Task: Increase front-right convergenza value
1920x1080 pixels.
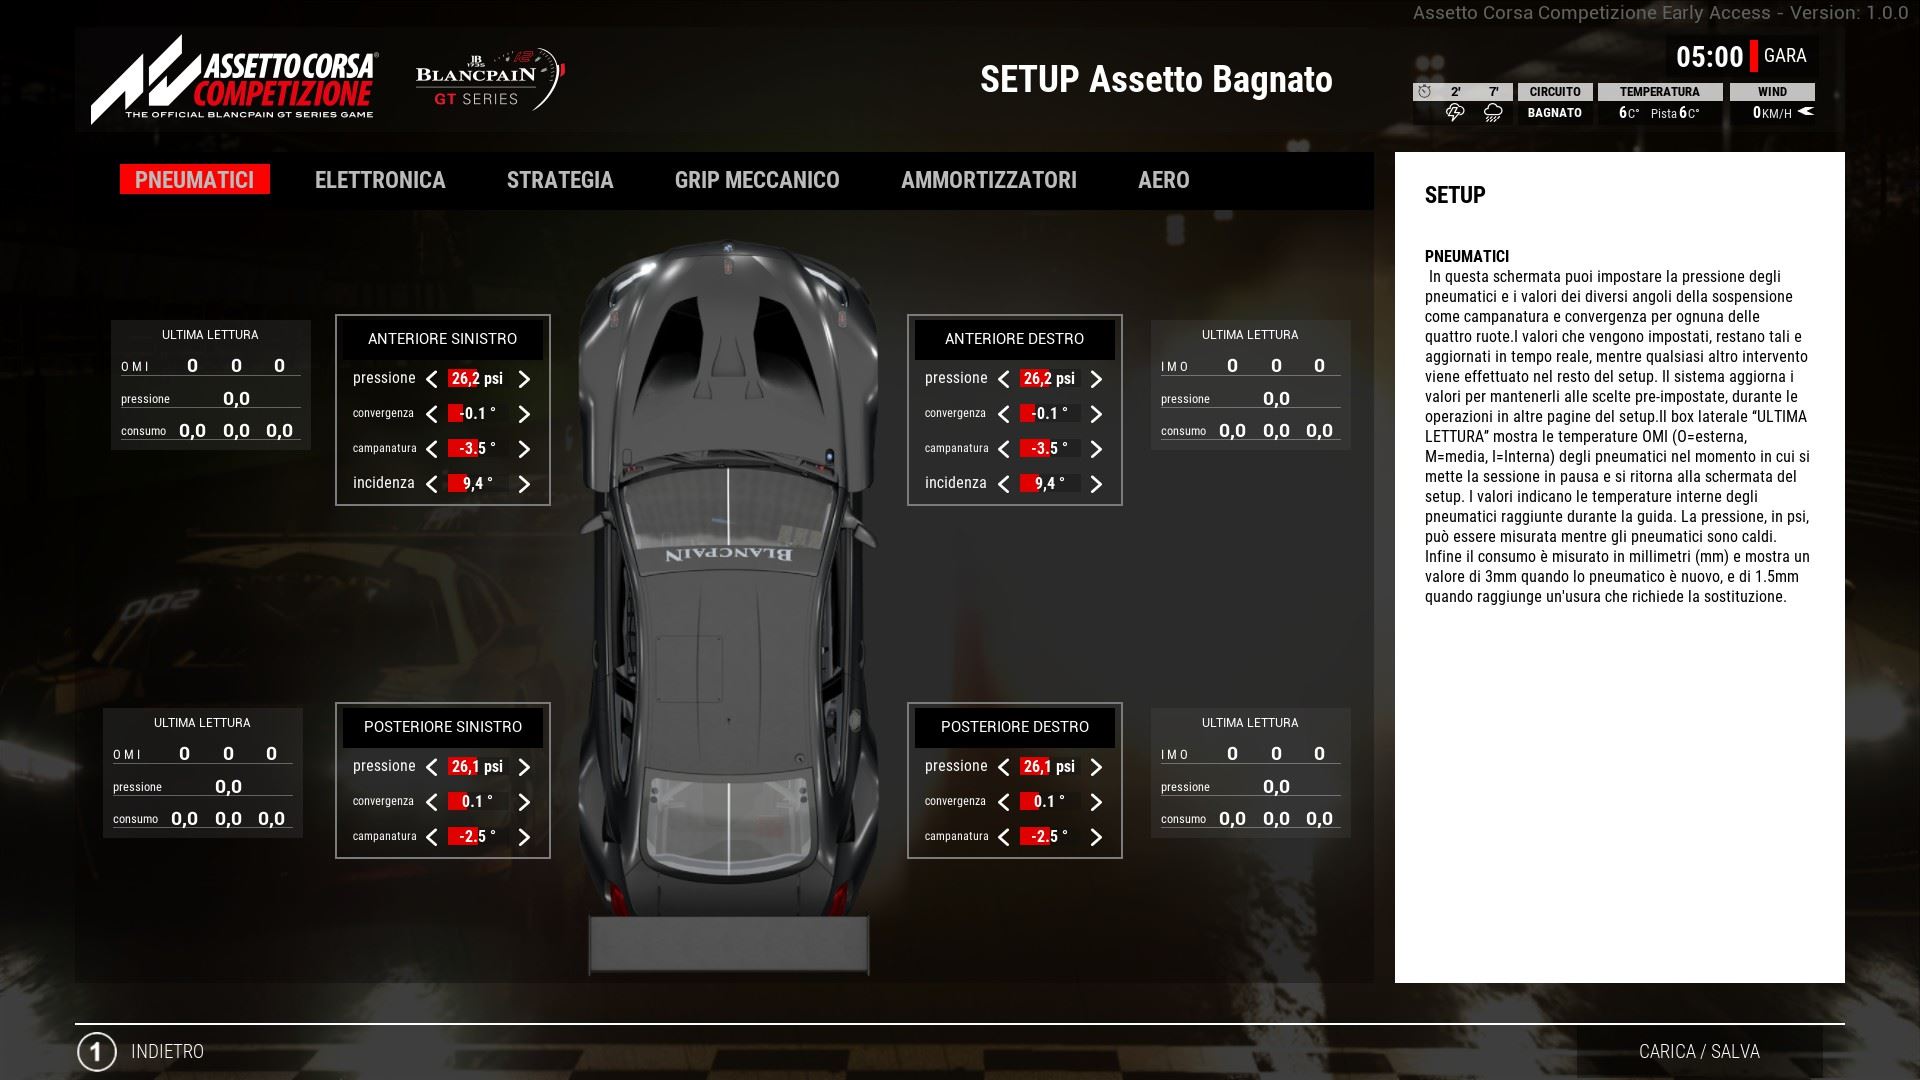Action: [x=1096, y=414]
